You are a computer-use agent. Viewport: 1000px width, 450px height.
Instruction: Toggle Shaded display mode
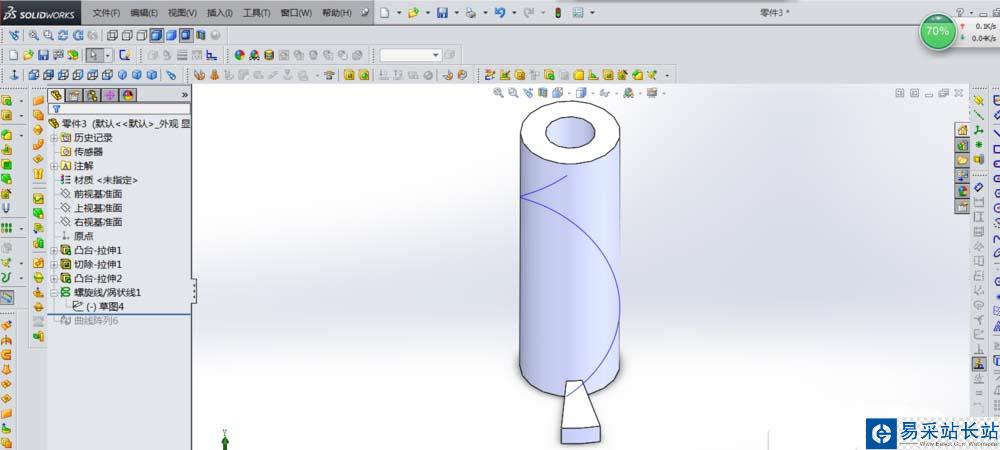coord(171,36)
